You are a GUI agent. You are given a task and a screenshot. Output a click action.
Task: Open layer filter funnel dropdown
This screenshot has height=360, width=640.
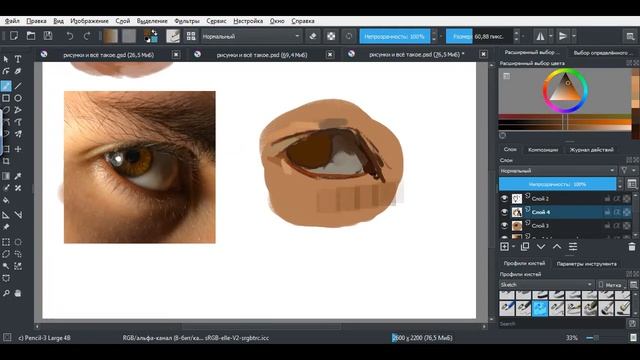click(x=624, y=171)
